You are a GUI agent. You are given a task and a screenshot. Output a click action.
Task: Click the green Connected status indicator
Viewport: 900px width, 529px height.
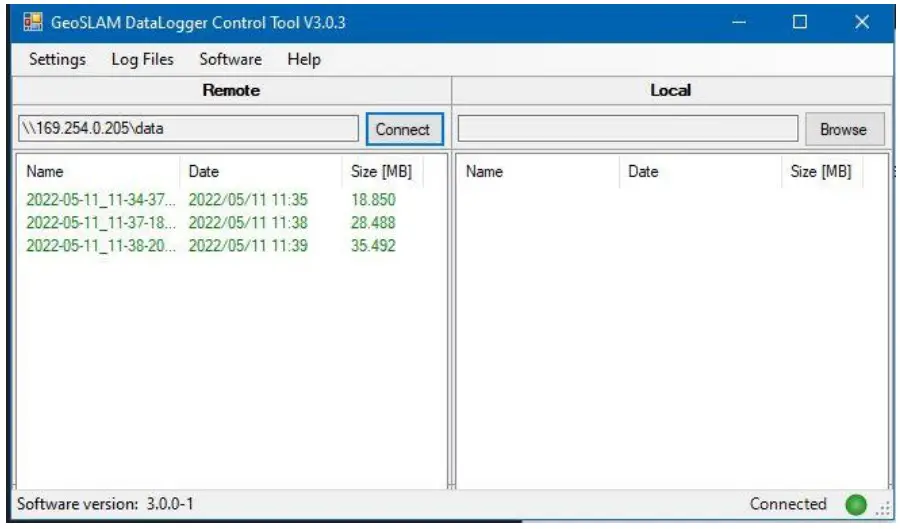[x=856, y=505]
